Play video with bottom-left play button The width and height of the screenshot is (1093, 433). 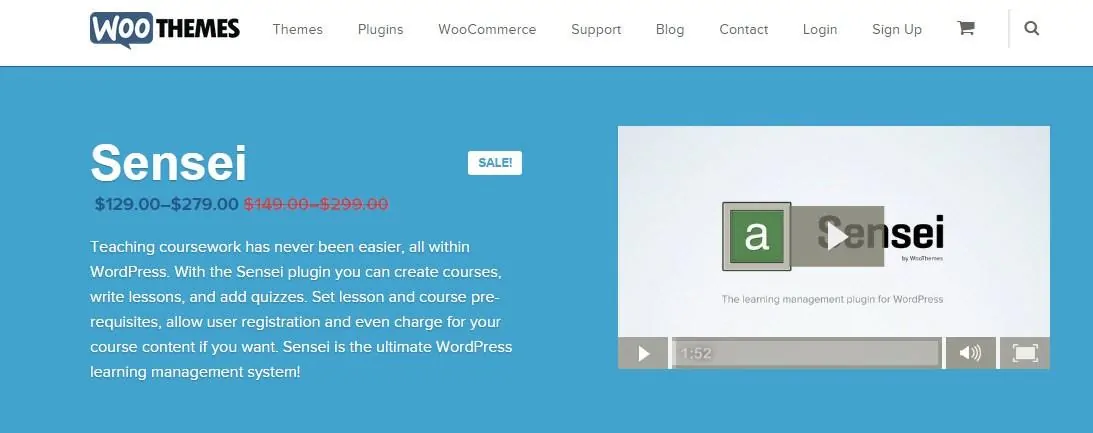coord(643,354)
